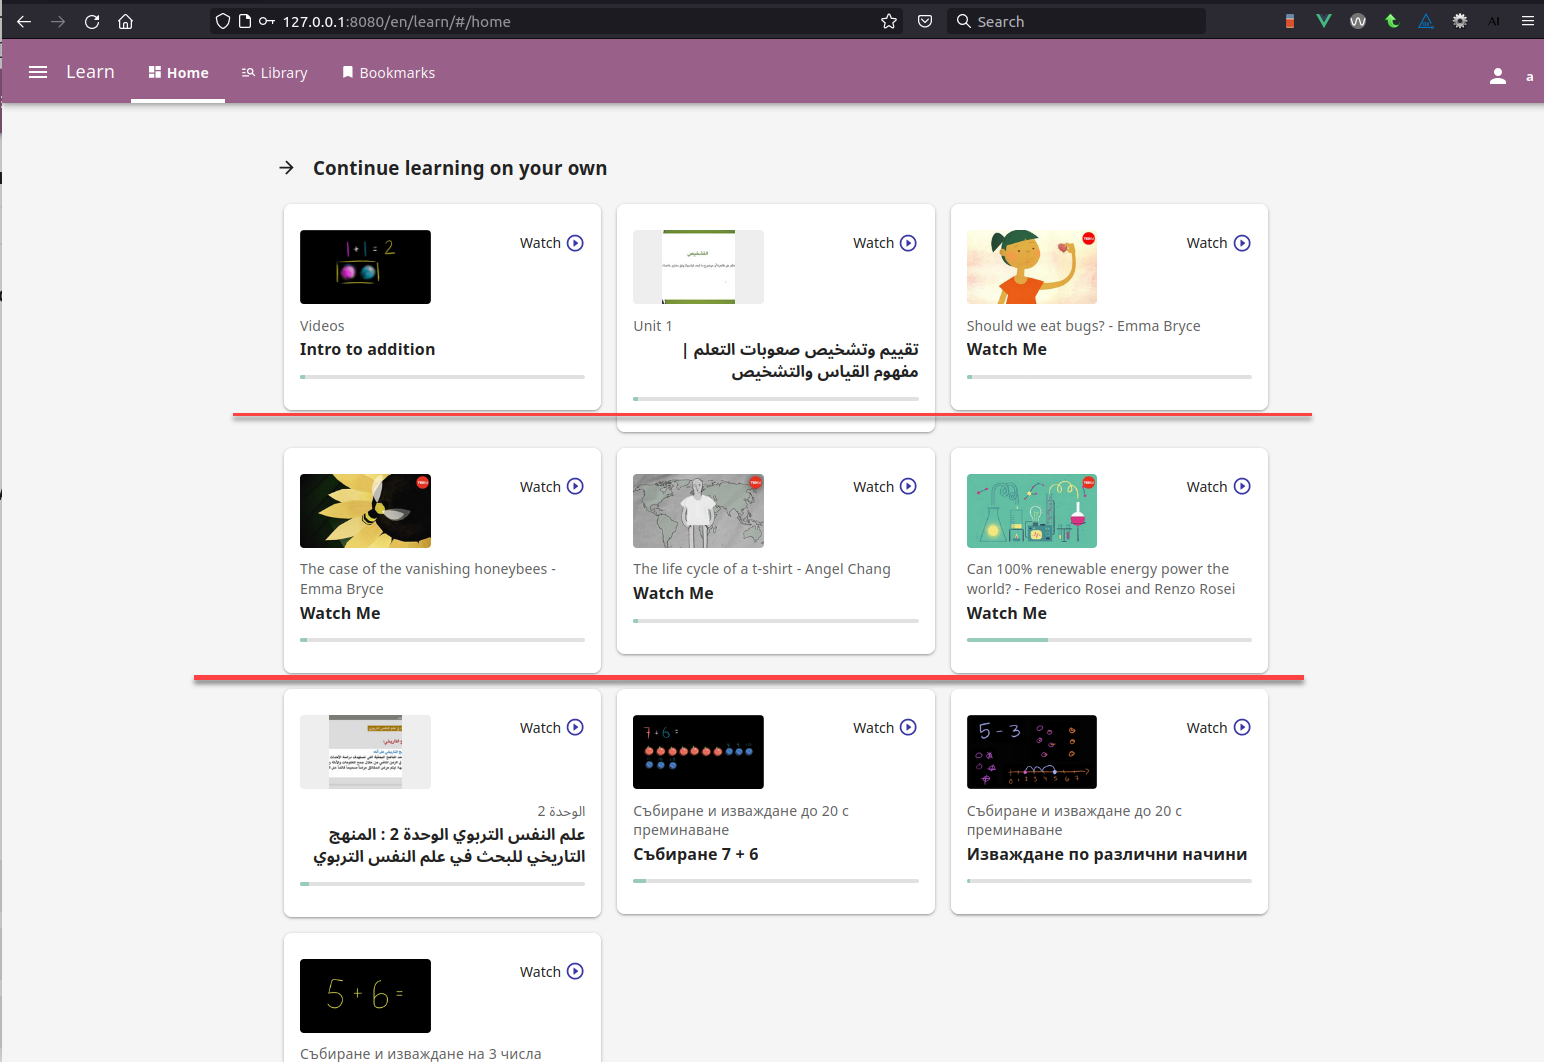1544x1062 pixels.
Task: Toggle the bookmark star in the address bar
Action: [x=888, y=21]
